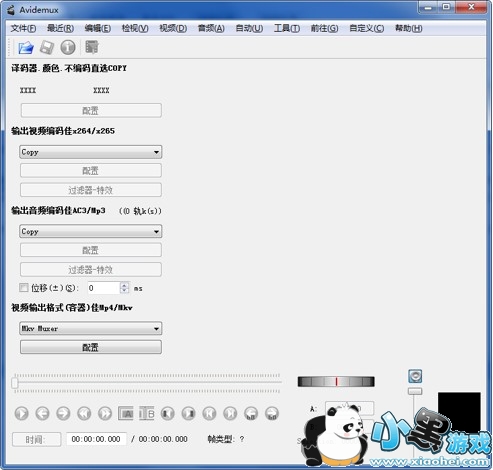Click the jog shuttle wheel control
The height and width of the screenshot is (470, 493).
[x=336, y=381]
